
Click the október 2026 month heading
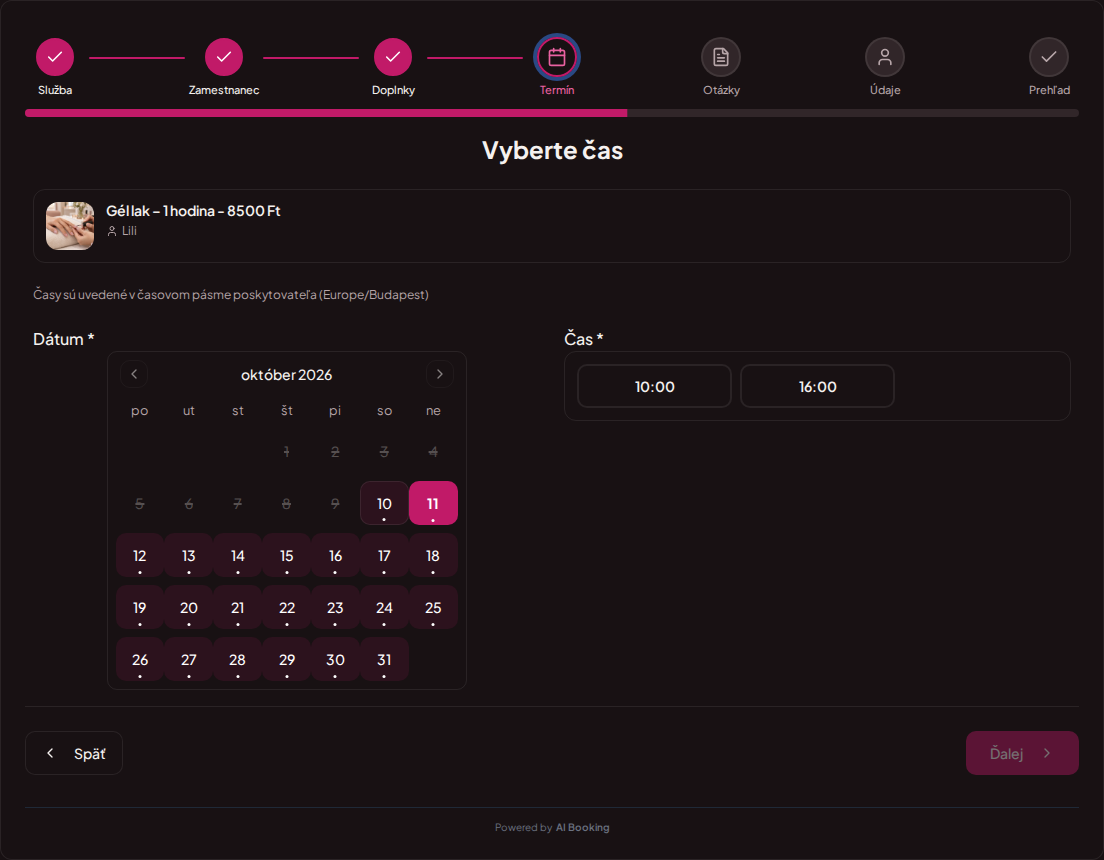287,375
